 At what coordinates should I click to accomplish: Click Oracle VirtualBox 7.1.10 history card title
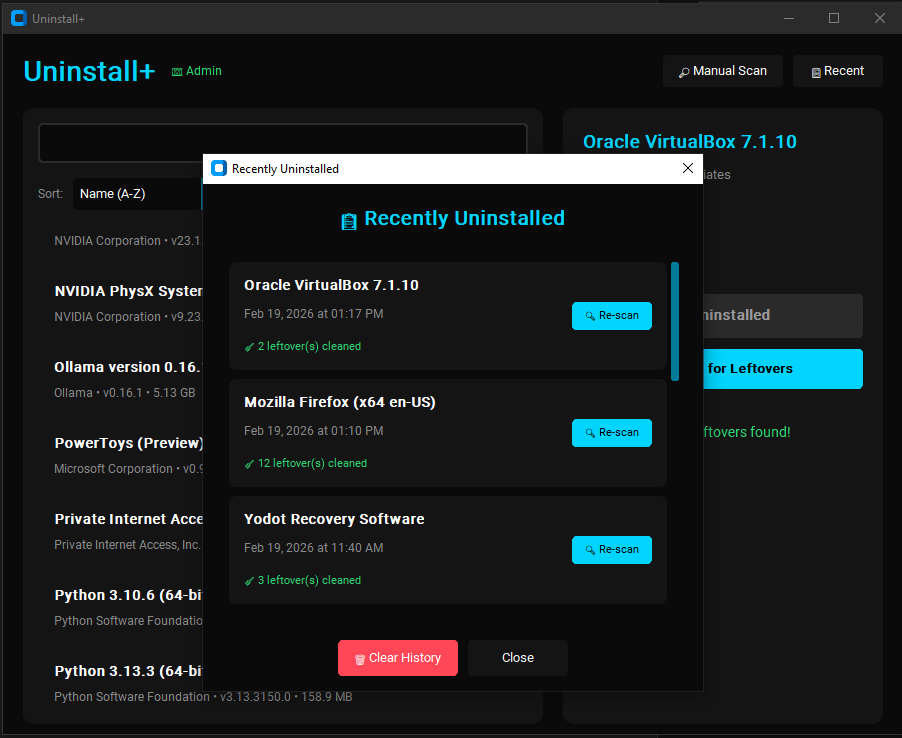point(331,285)
